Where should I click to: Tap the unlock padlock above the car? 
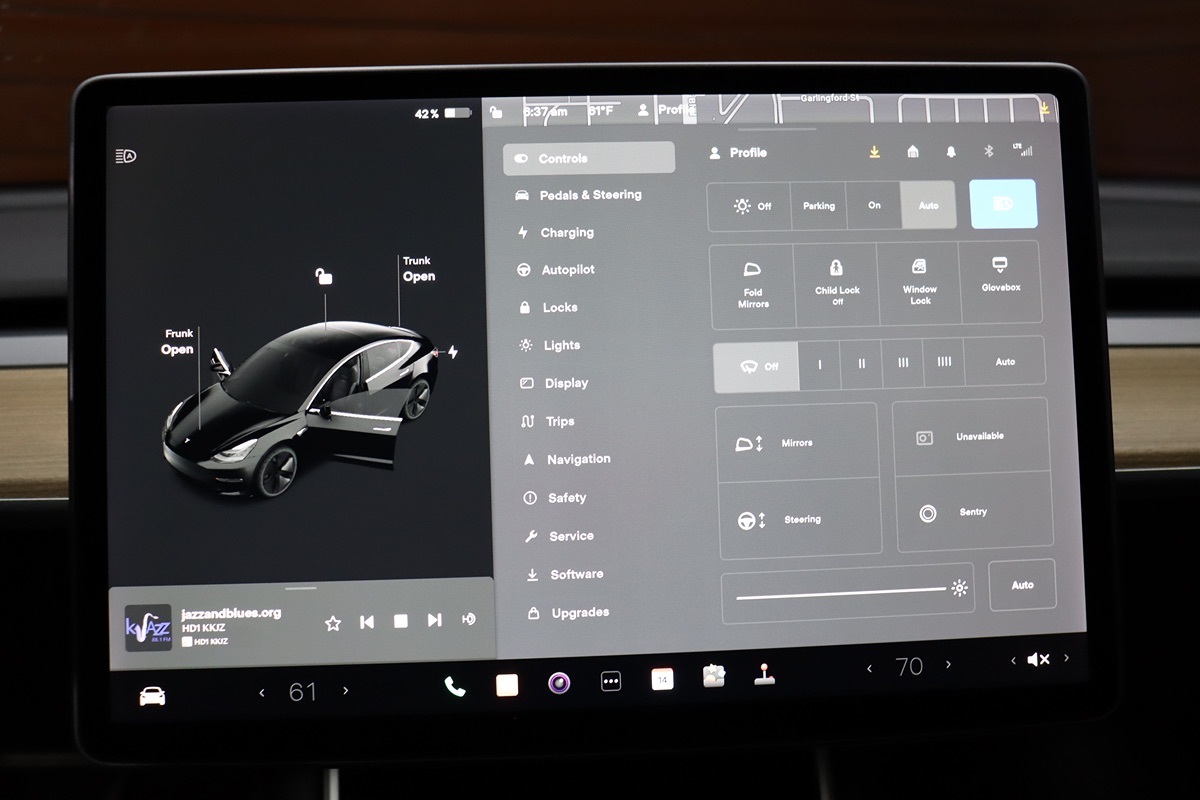point(323,275)
